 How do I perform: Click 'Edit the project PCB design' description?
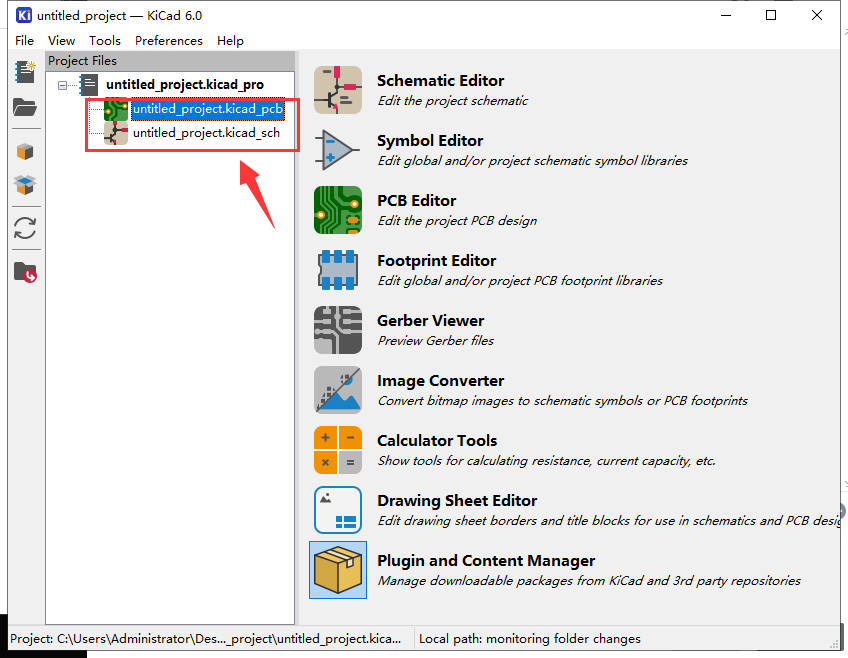(457, 221)
